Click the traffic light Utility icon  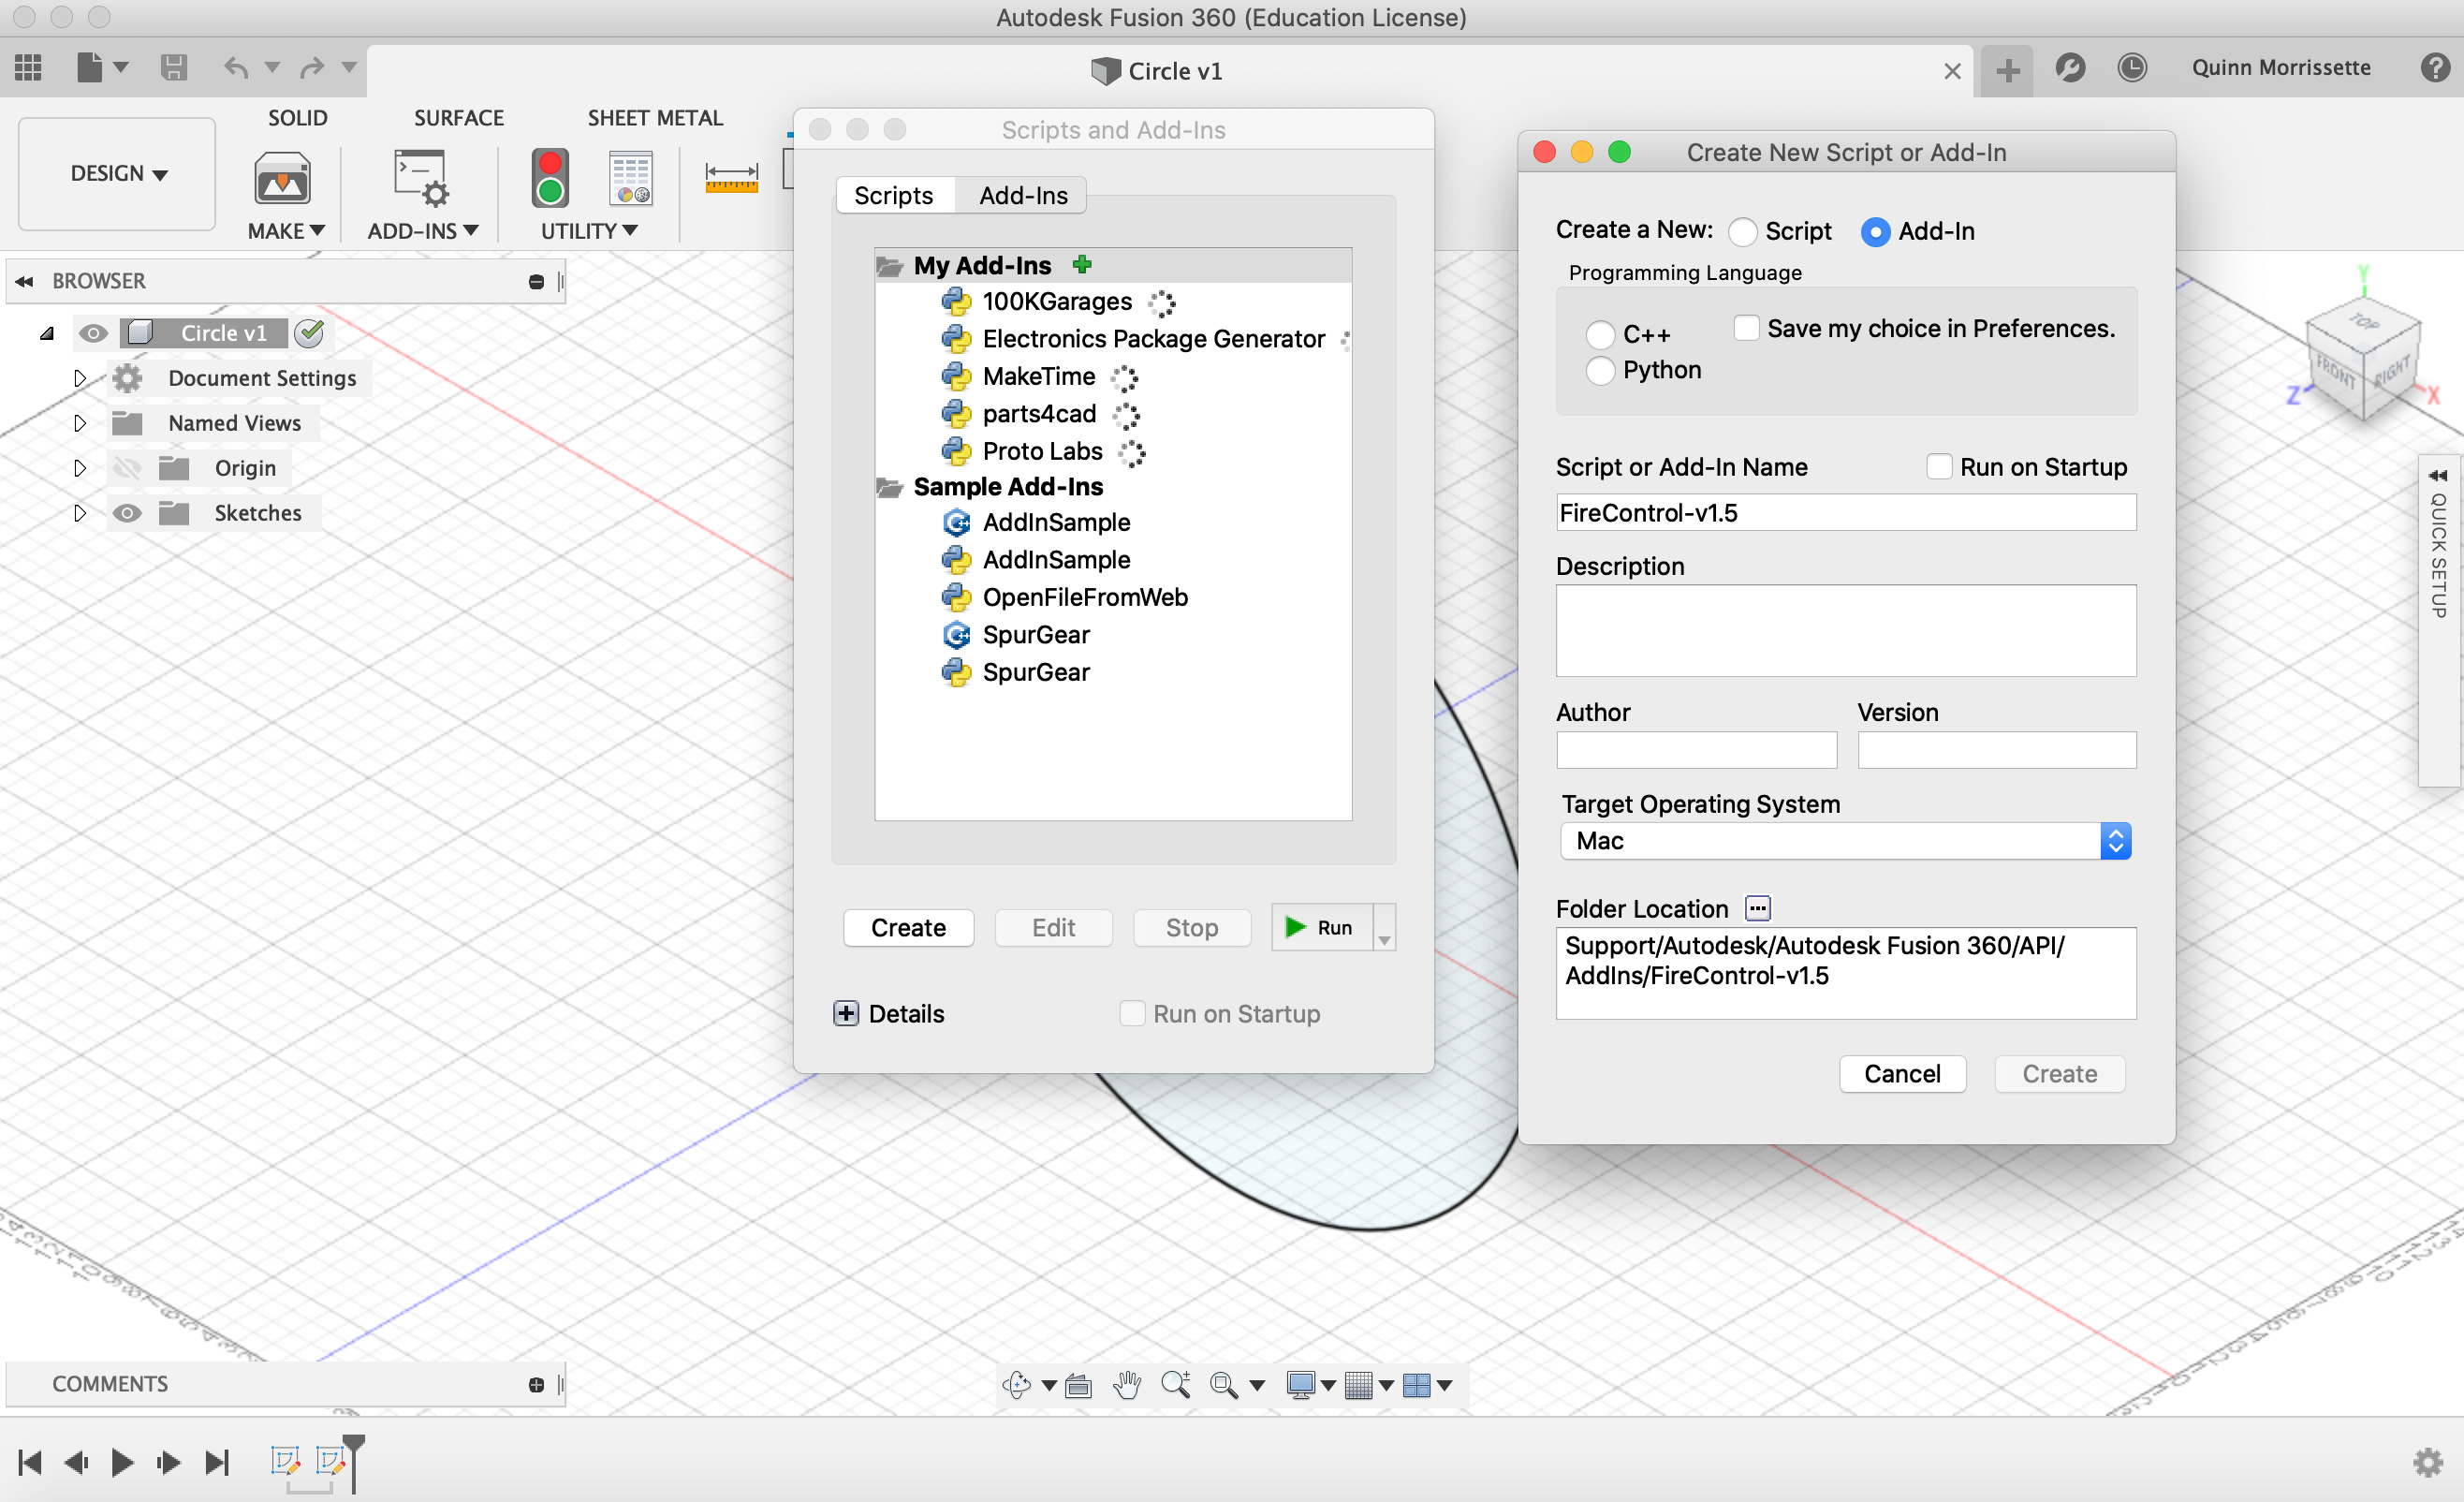[550, 179]
